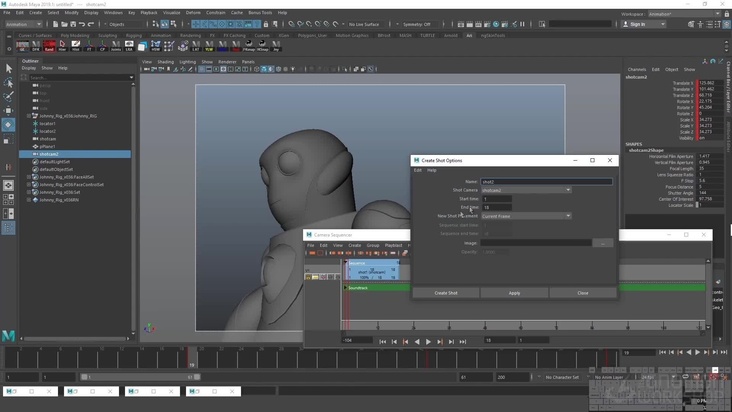Open the Shot Camera dropdown

click(526, 190)
